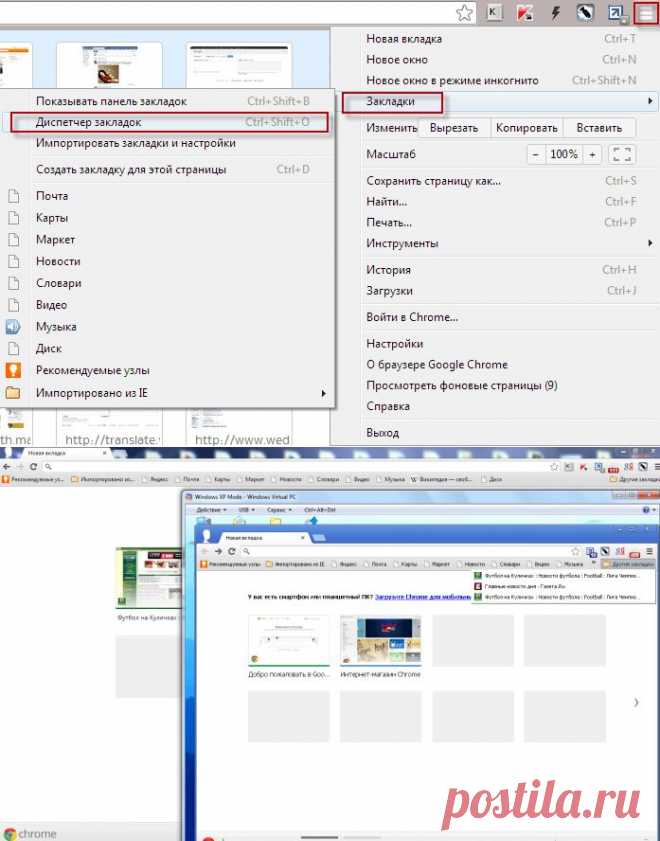Click the Вставить button

(x=599, y=128)
